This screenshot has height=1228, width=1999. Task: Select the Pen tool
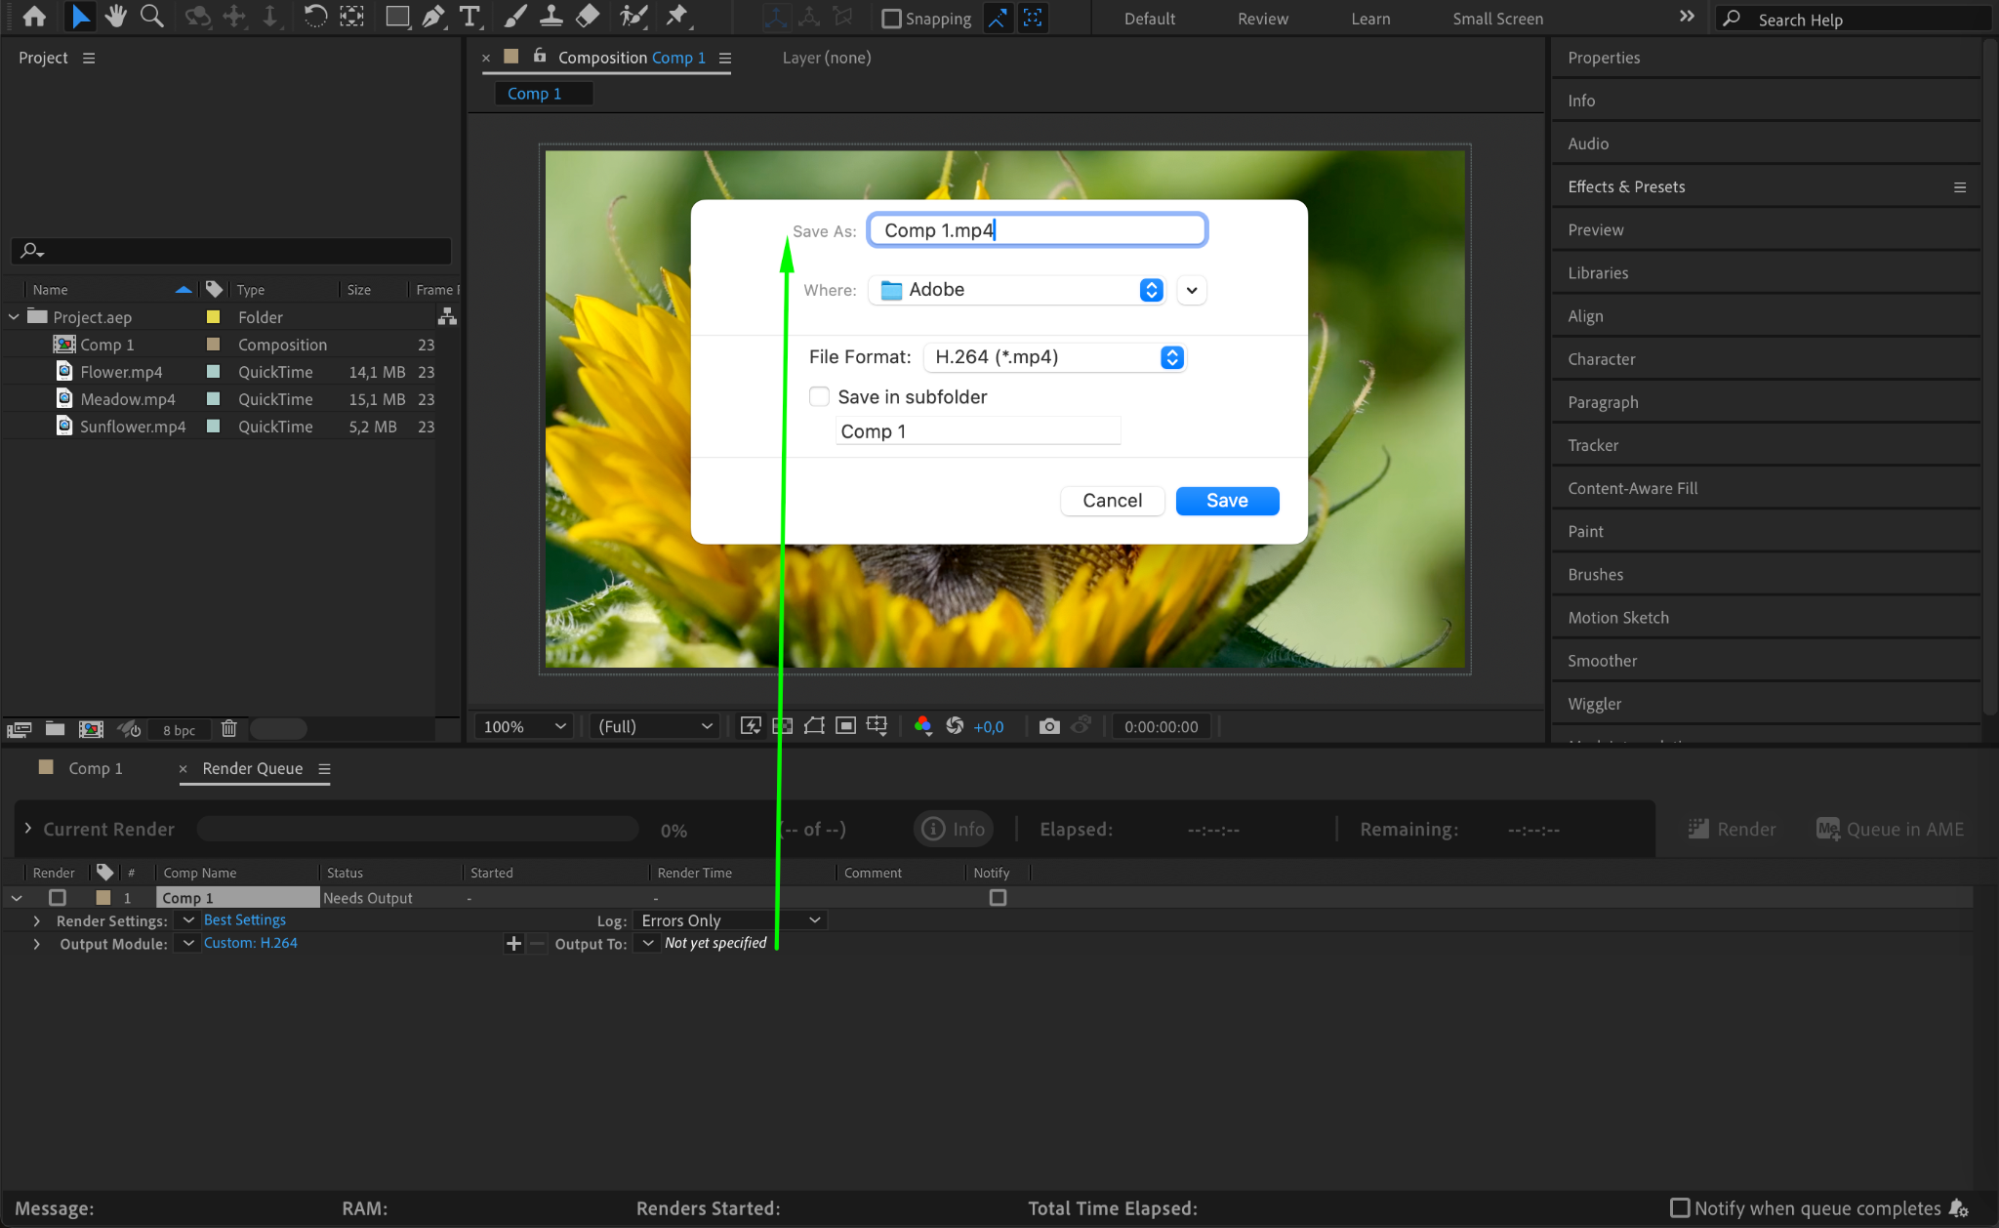(x=433, y=16)
